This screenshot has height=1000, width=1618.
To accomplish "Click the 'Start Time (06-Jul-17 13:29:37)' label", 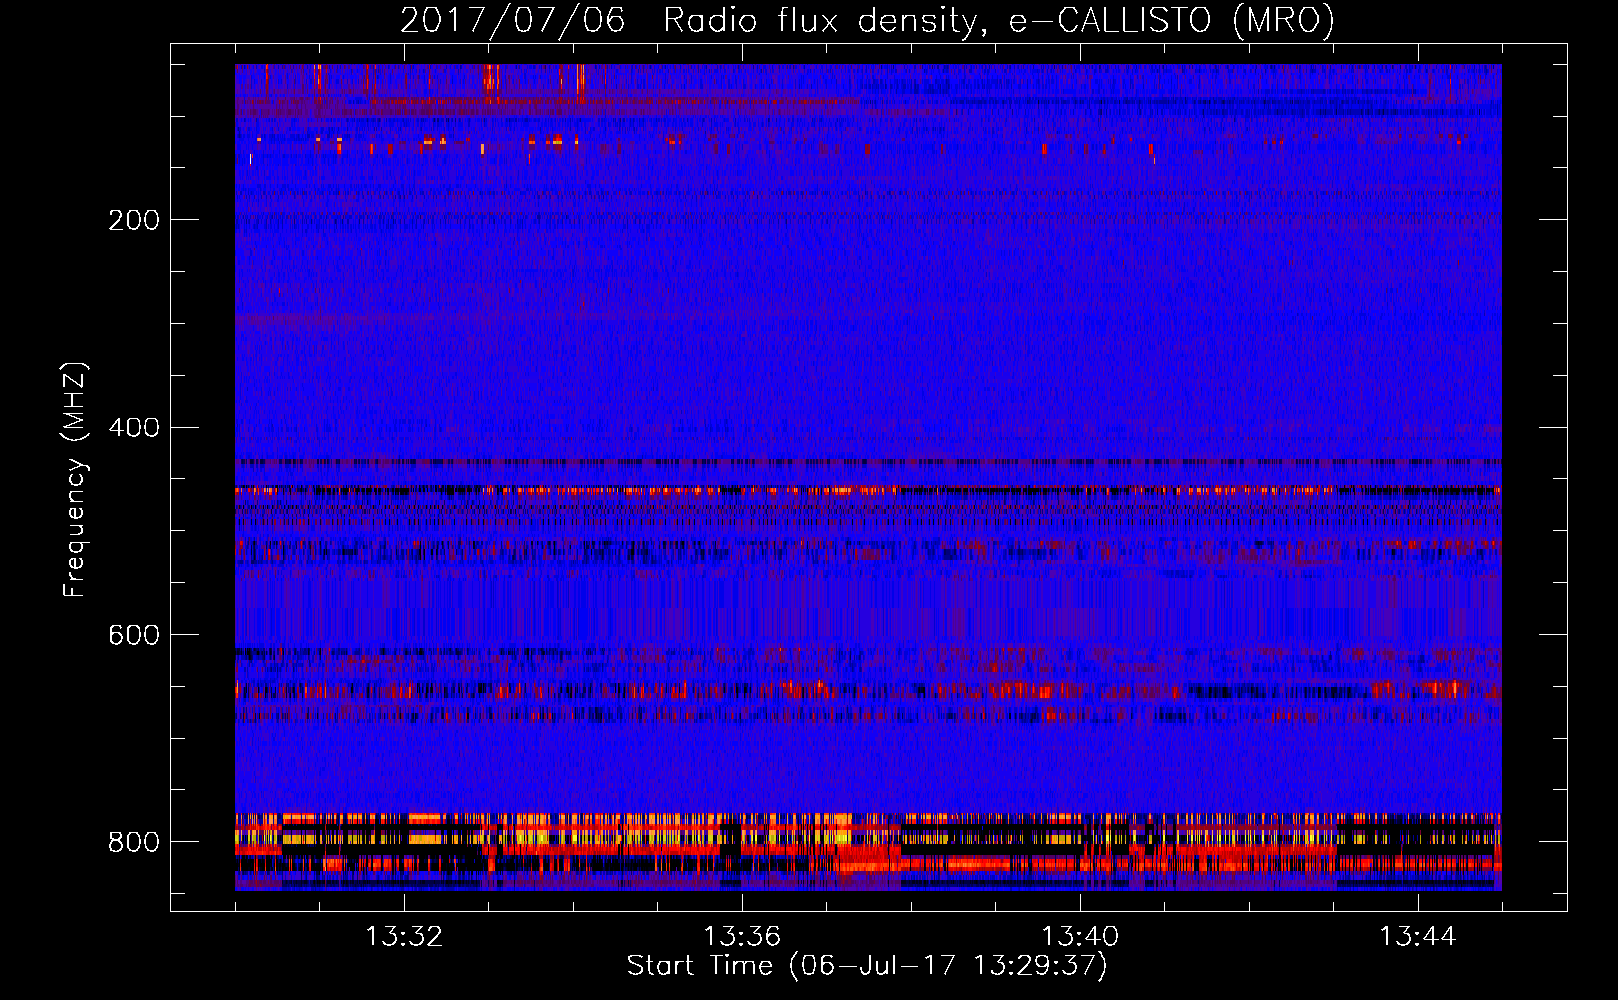I will [x=867, y=966].
